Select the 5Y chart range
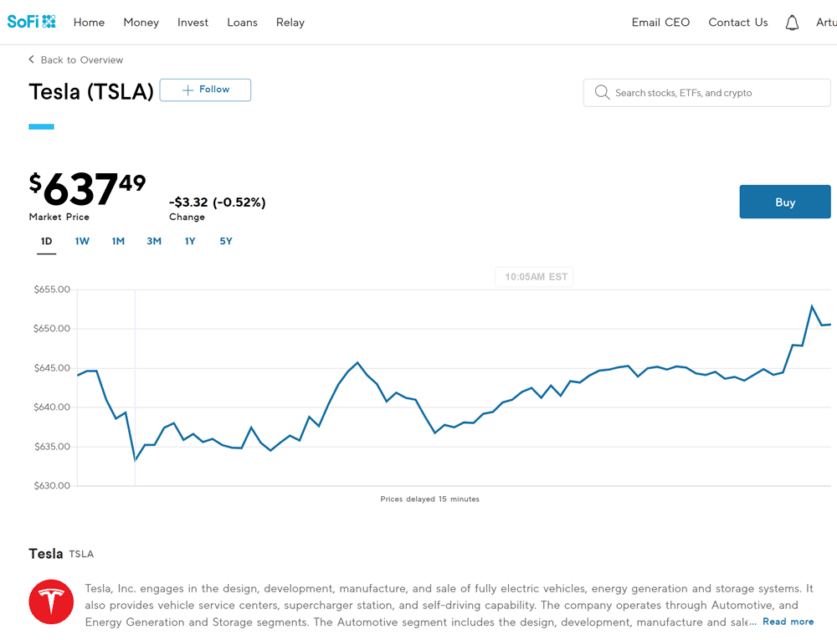The width and height of the screenshot is (837, 640). point(226,241)
